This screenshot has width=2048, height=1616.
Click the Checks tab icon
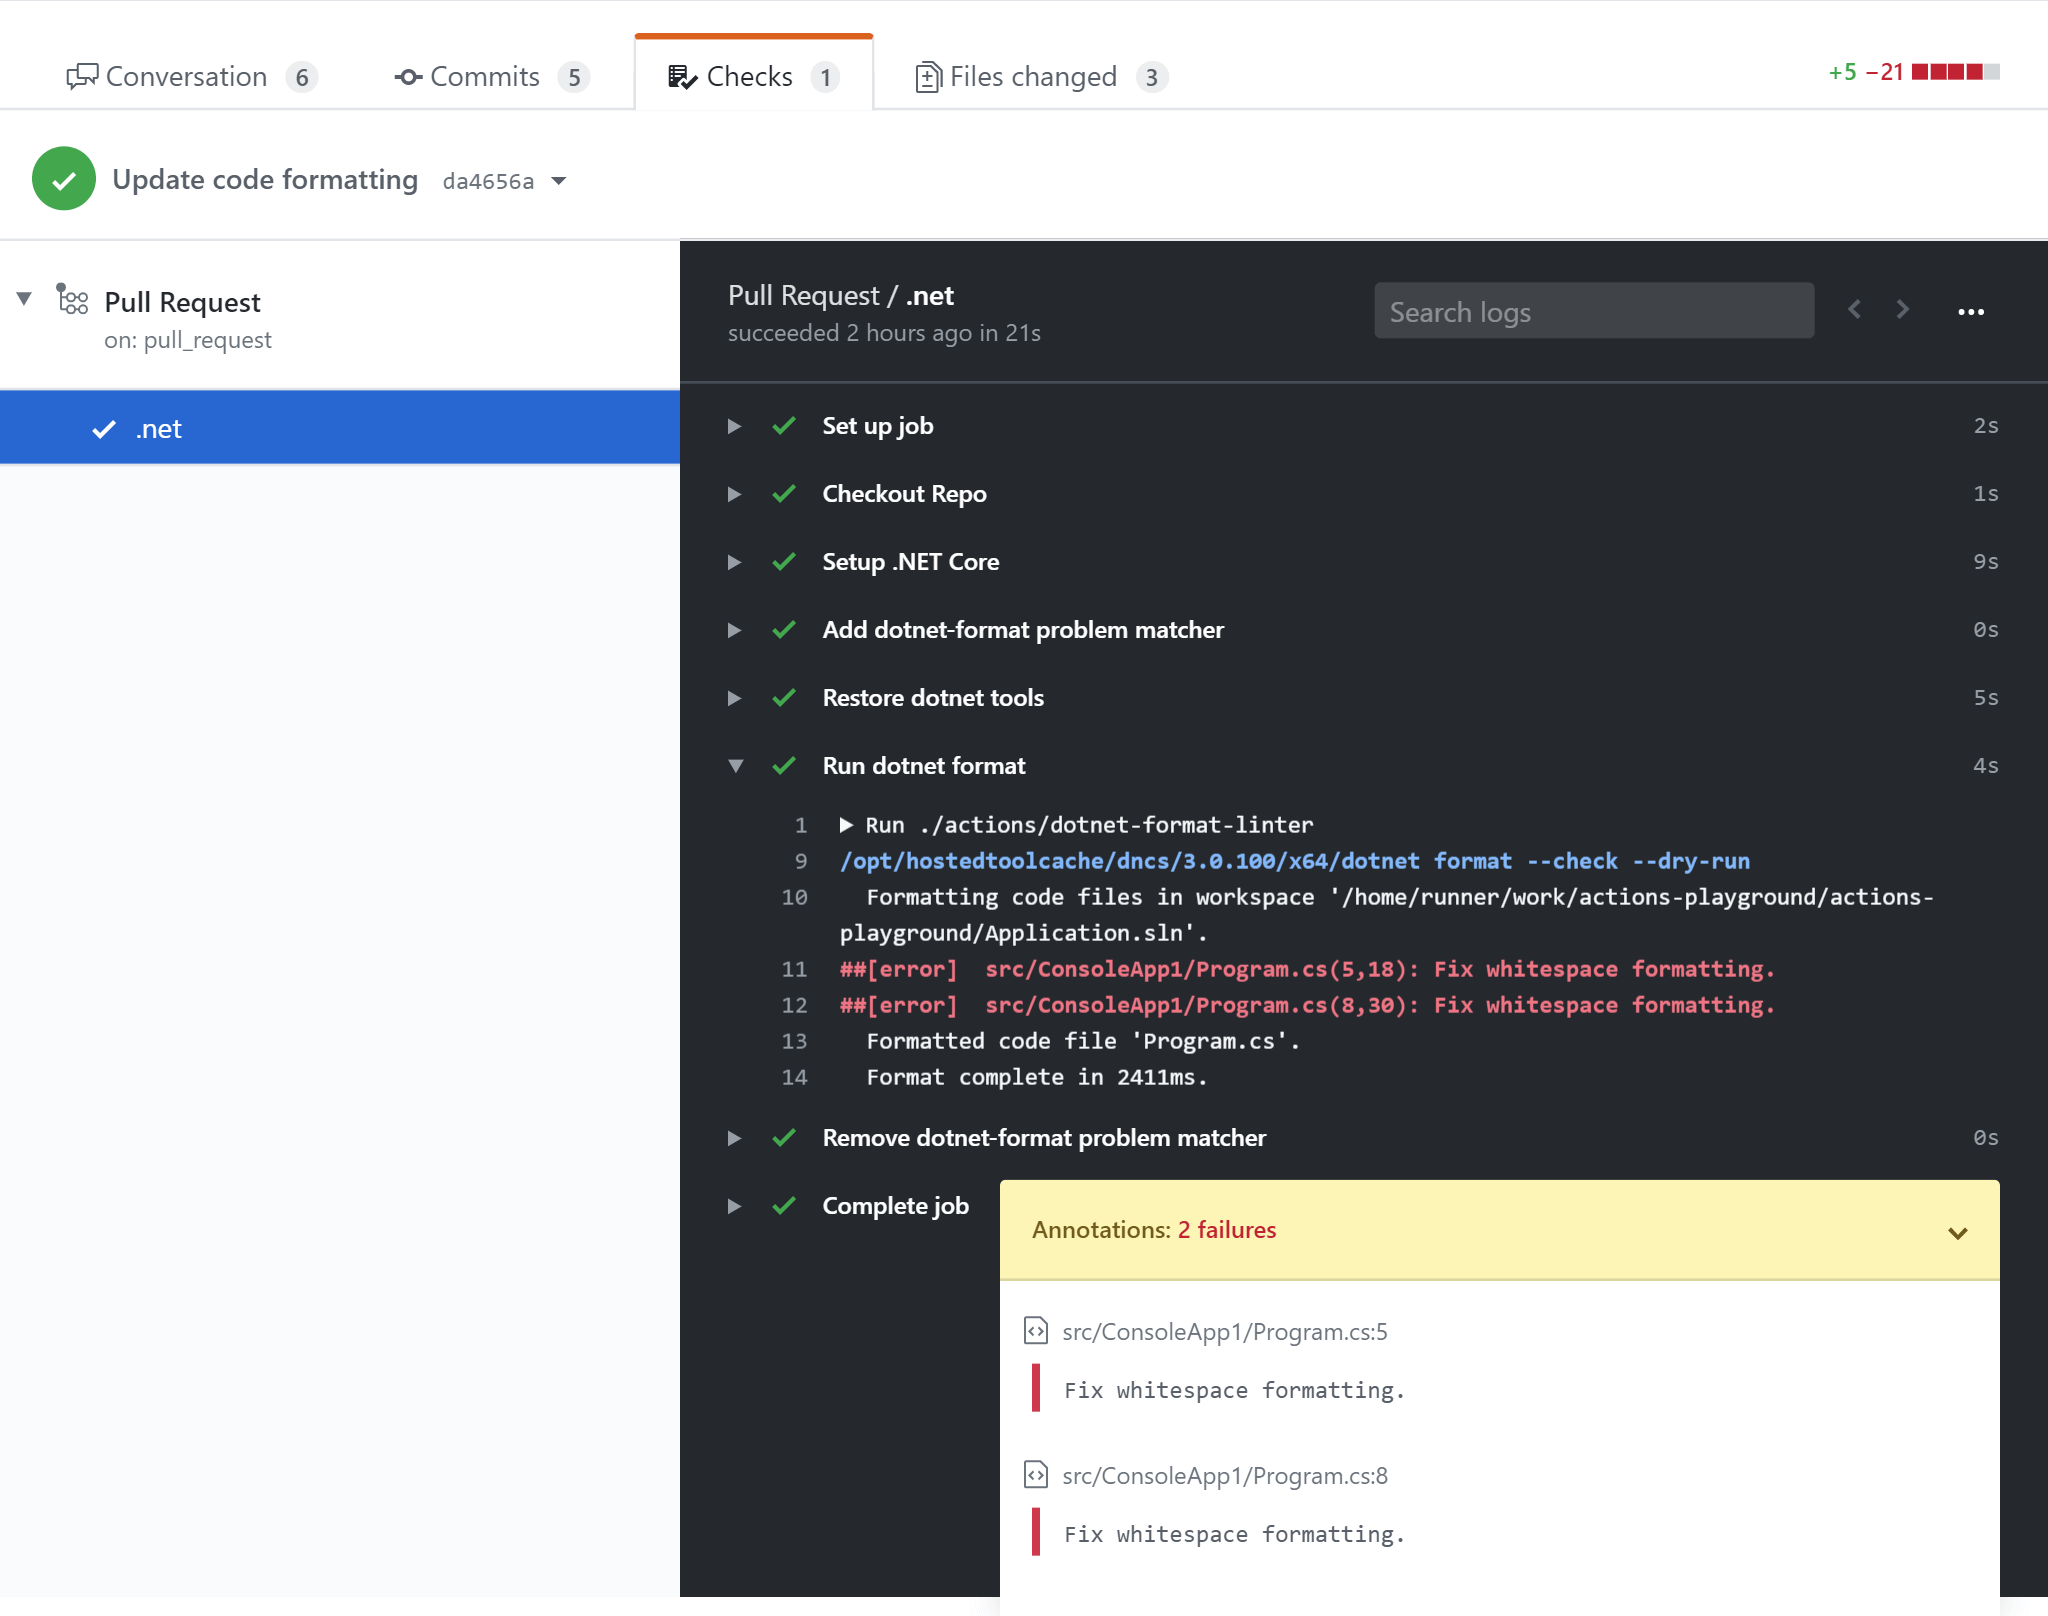pyautogui.click(x=678, y=75)
